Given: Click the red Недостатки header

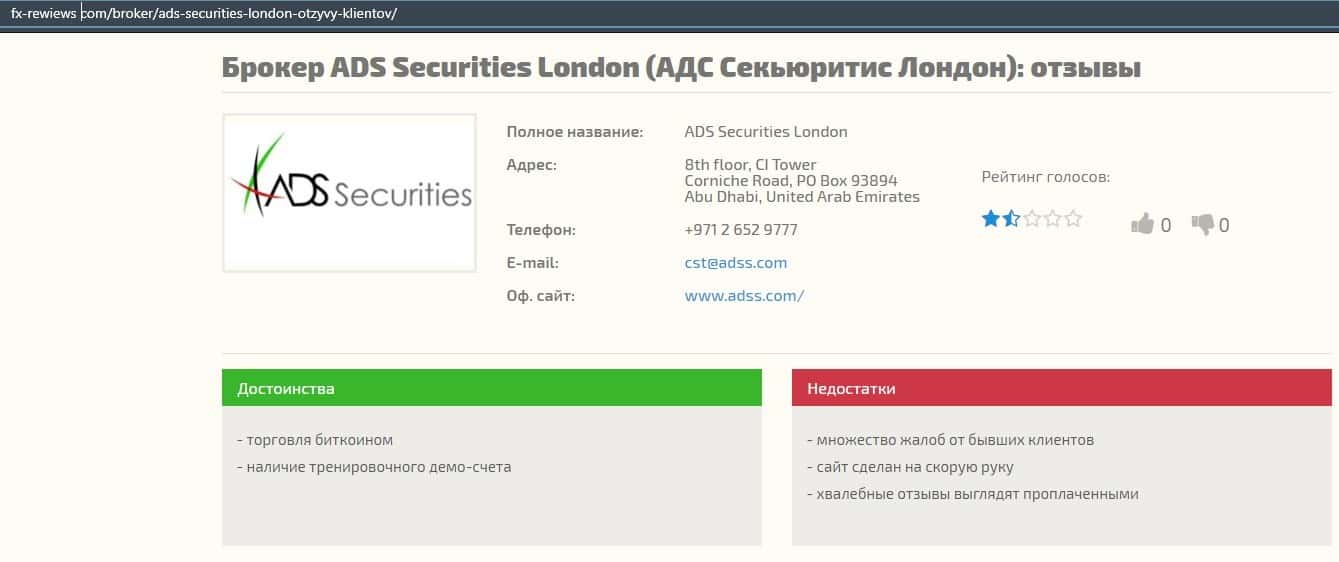Looking at the screenshot, I should click(1061, 388).
